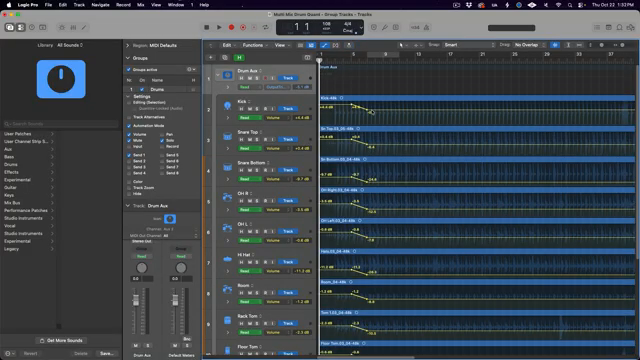The width and height of the screenshot is (640, 360).
Task: Open the Mixer button in control bar
Action: [x=73, y=27]
